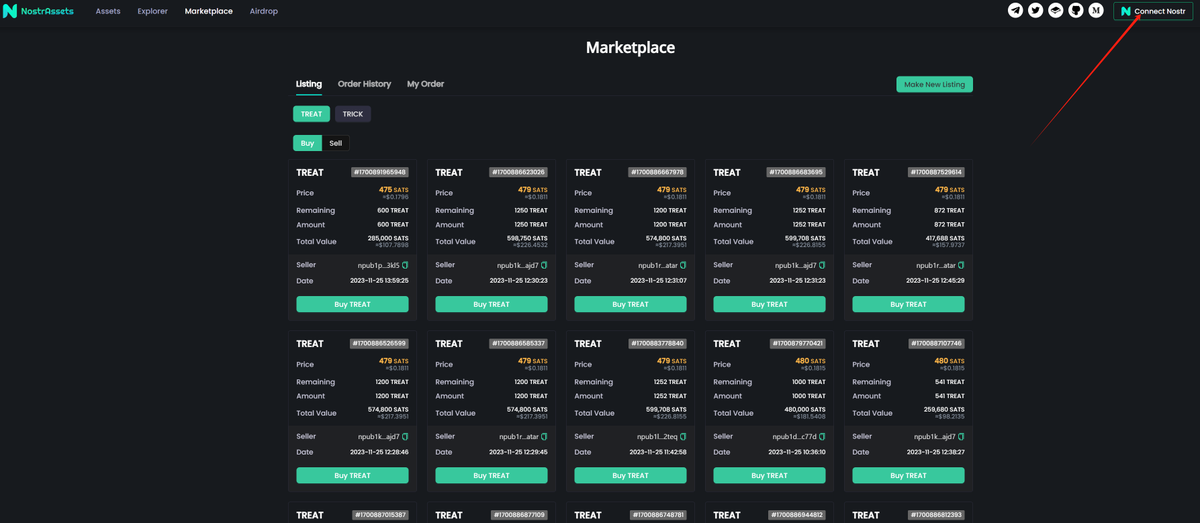Click order ID badge #1700887107746
Image resolution: width=1200 pixels, height=523 pixels.
coord(935,343)
